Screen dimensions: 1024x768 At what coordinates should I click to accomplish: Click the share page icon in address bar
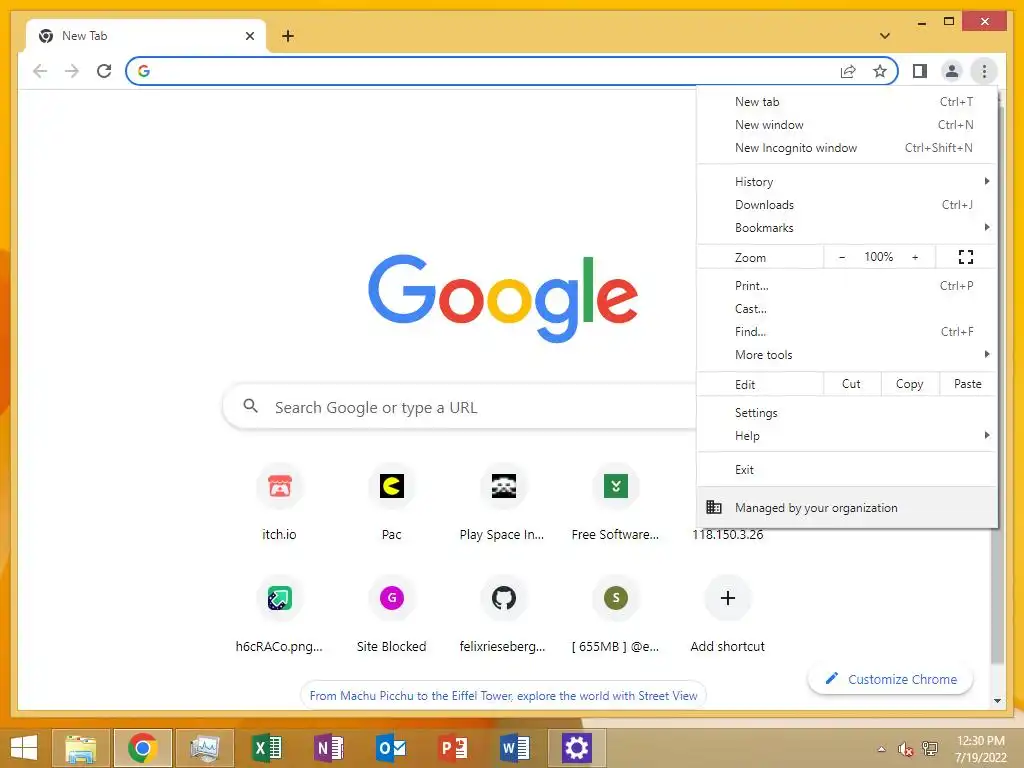848,71
